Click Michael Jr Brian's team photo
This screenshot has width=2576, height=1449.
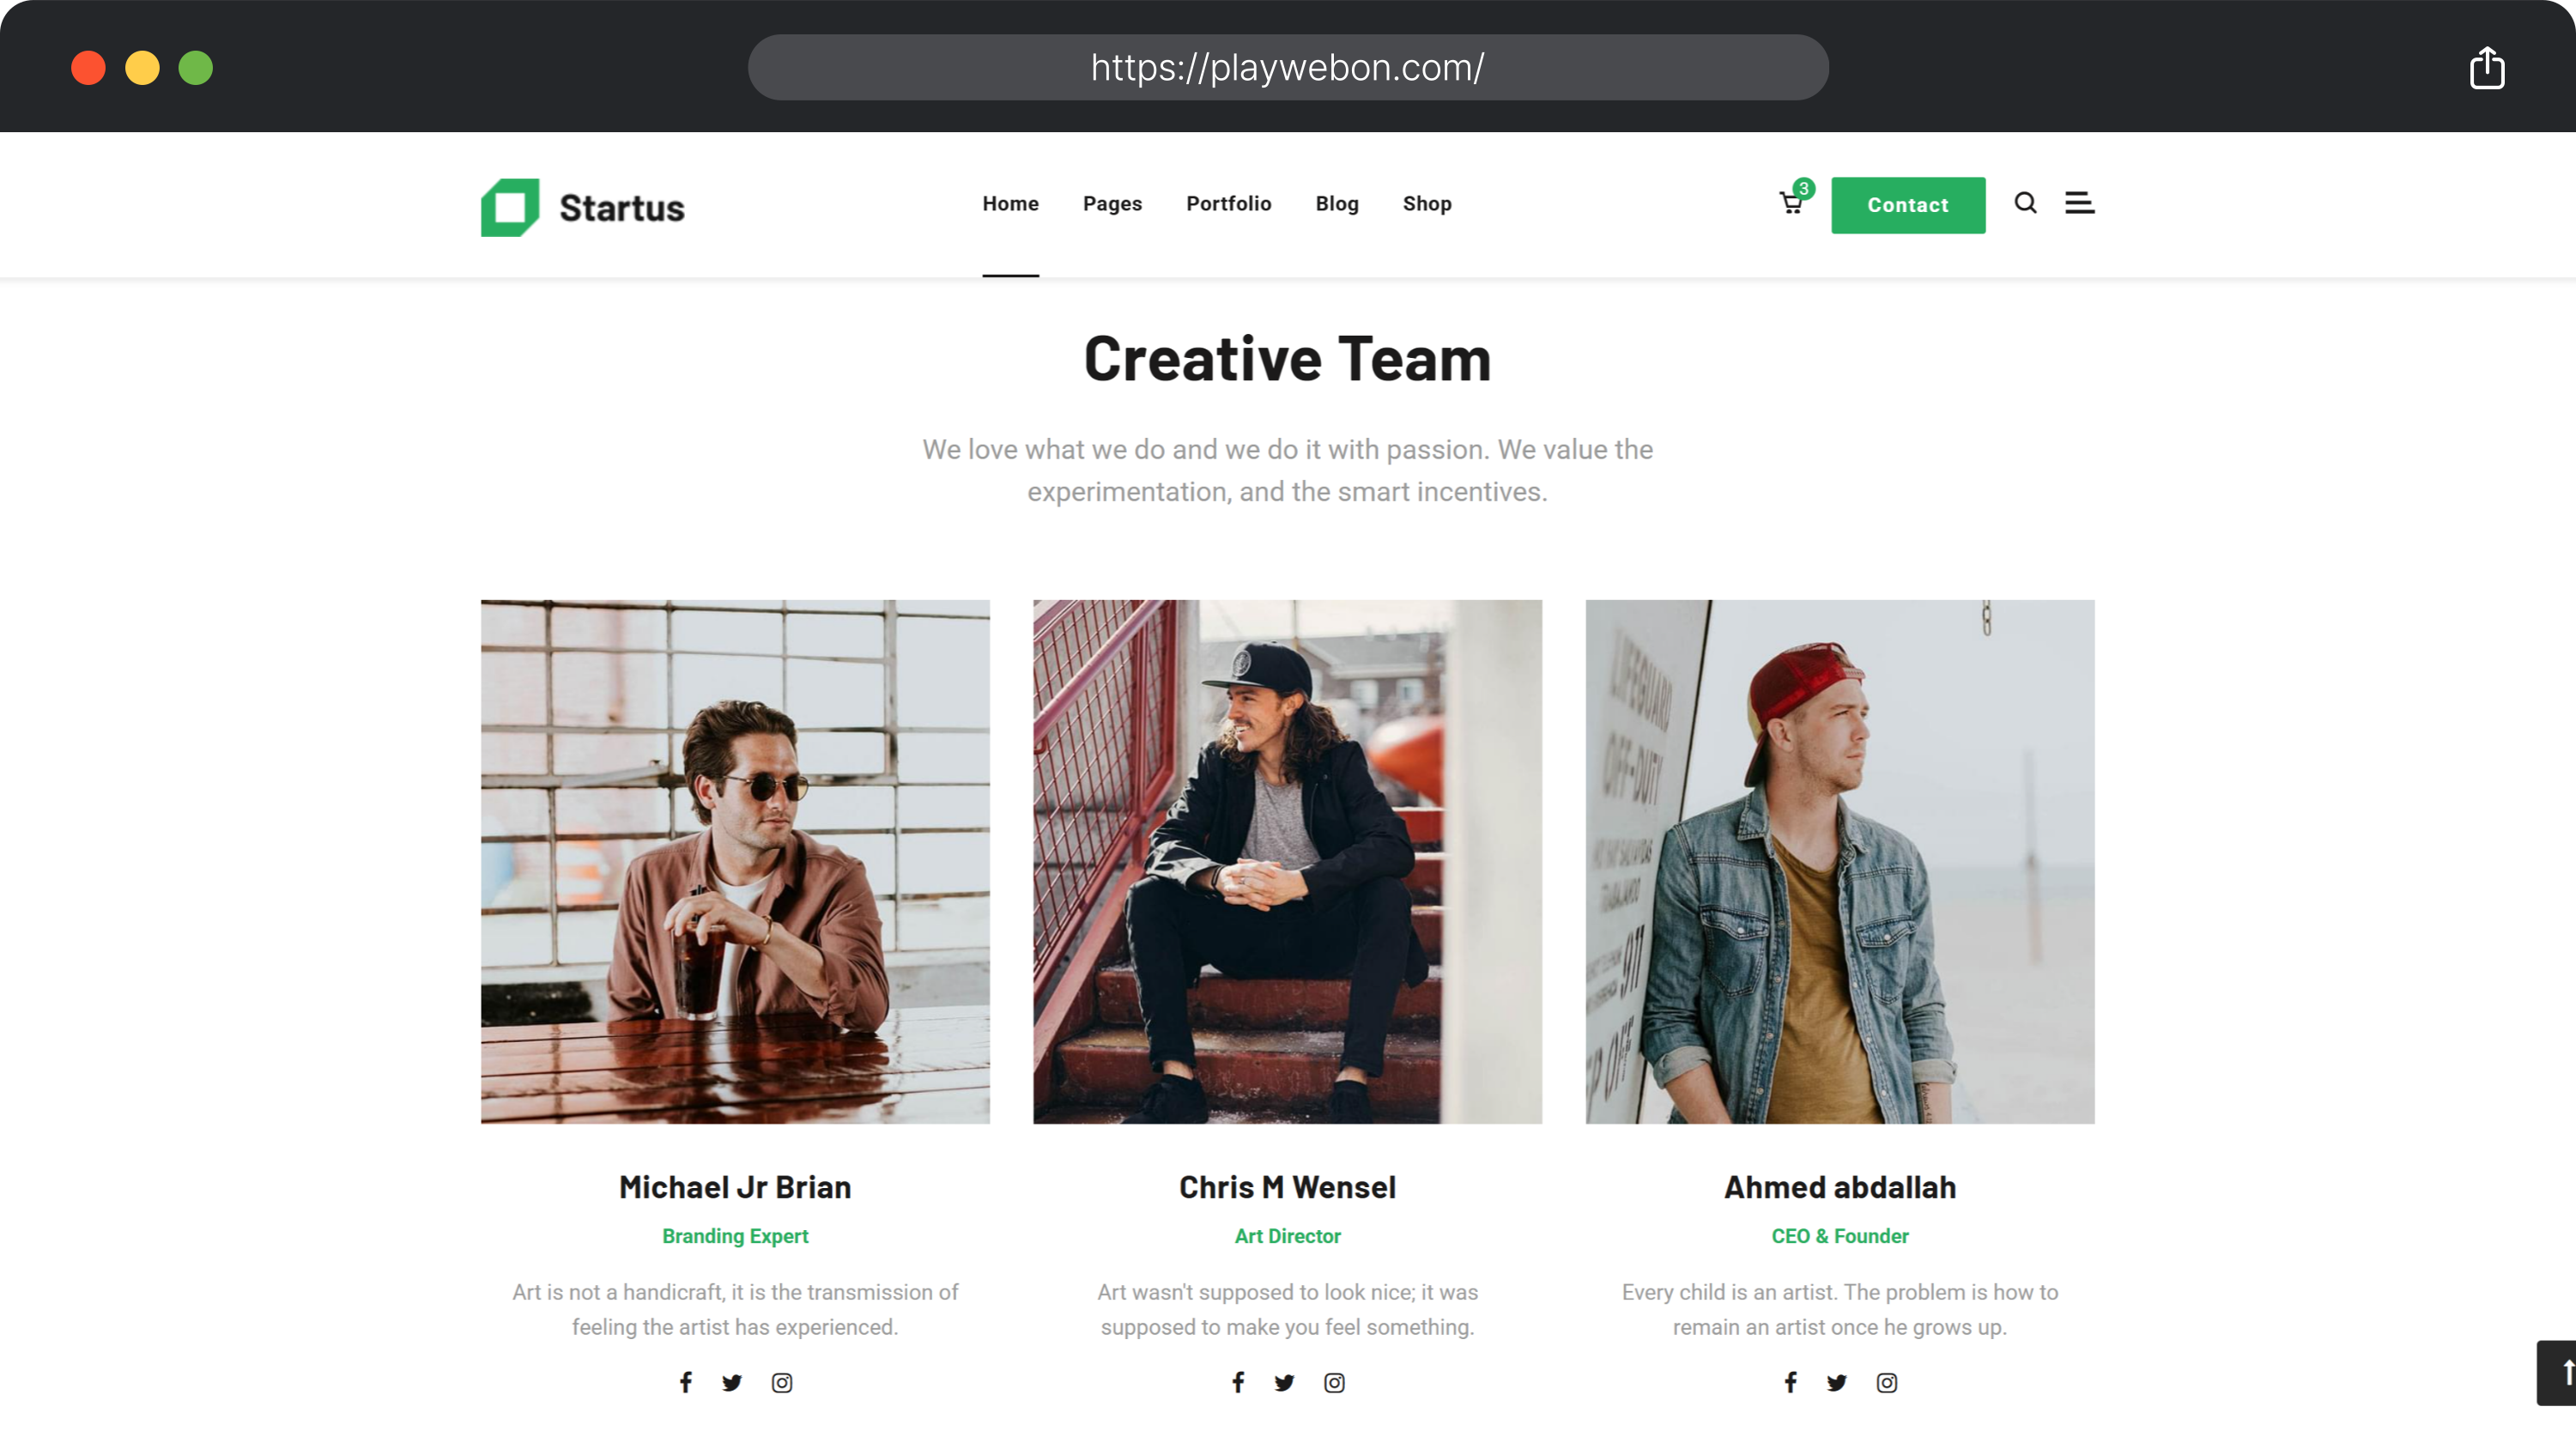coord(735,862)
